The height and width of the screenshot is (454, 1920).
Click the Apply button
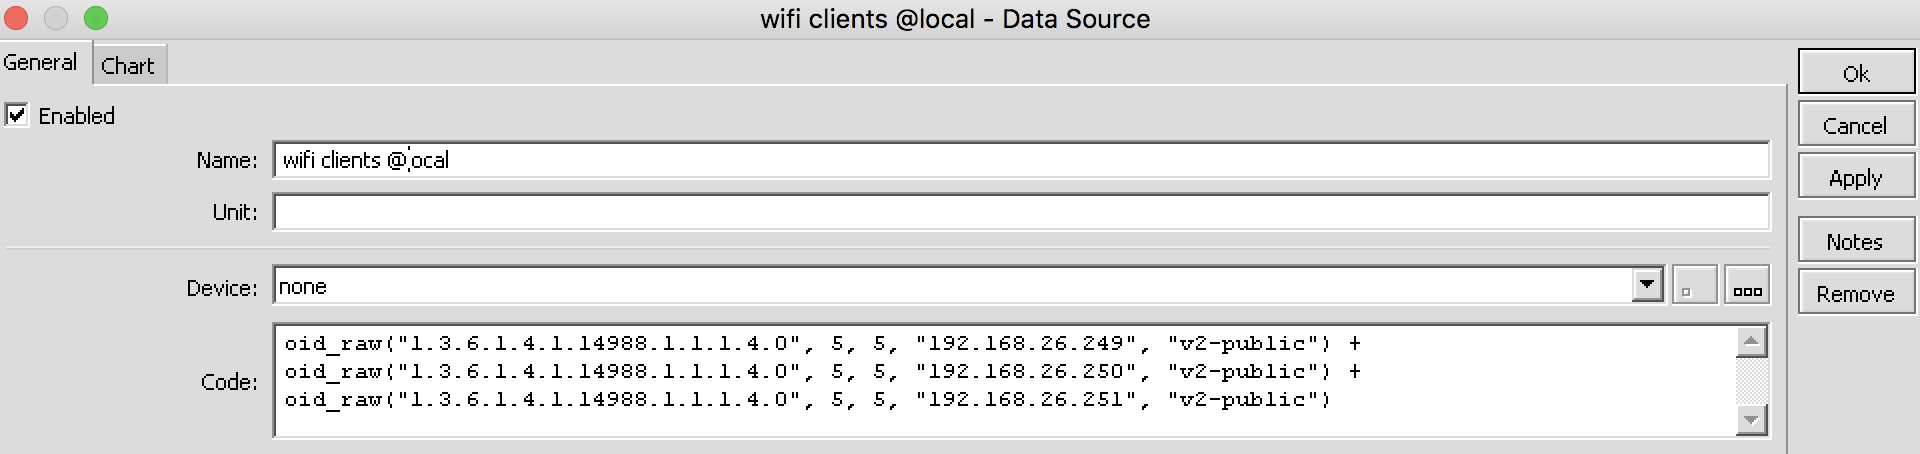(x=1855, y=178)
